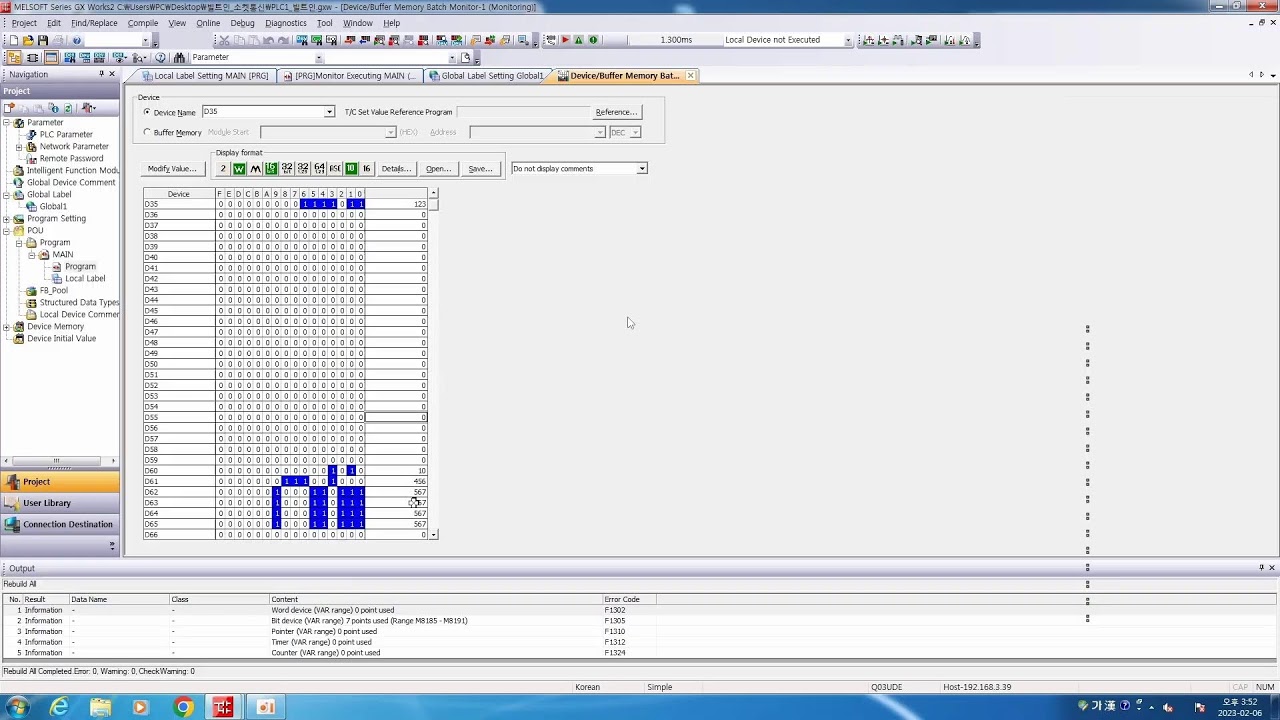Select the 32-bit integer display format
Image resolution: width=1280 pixels, height=720 pixels.
[287, 168]
